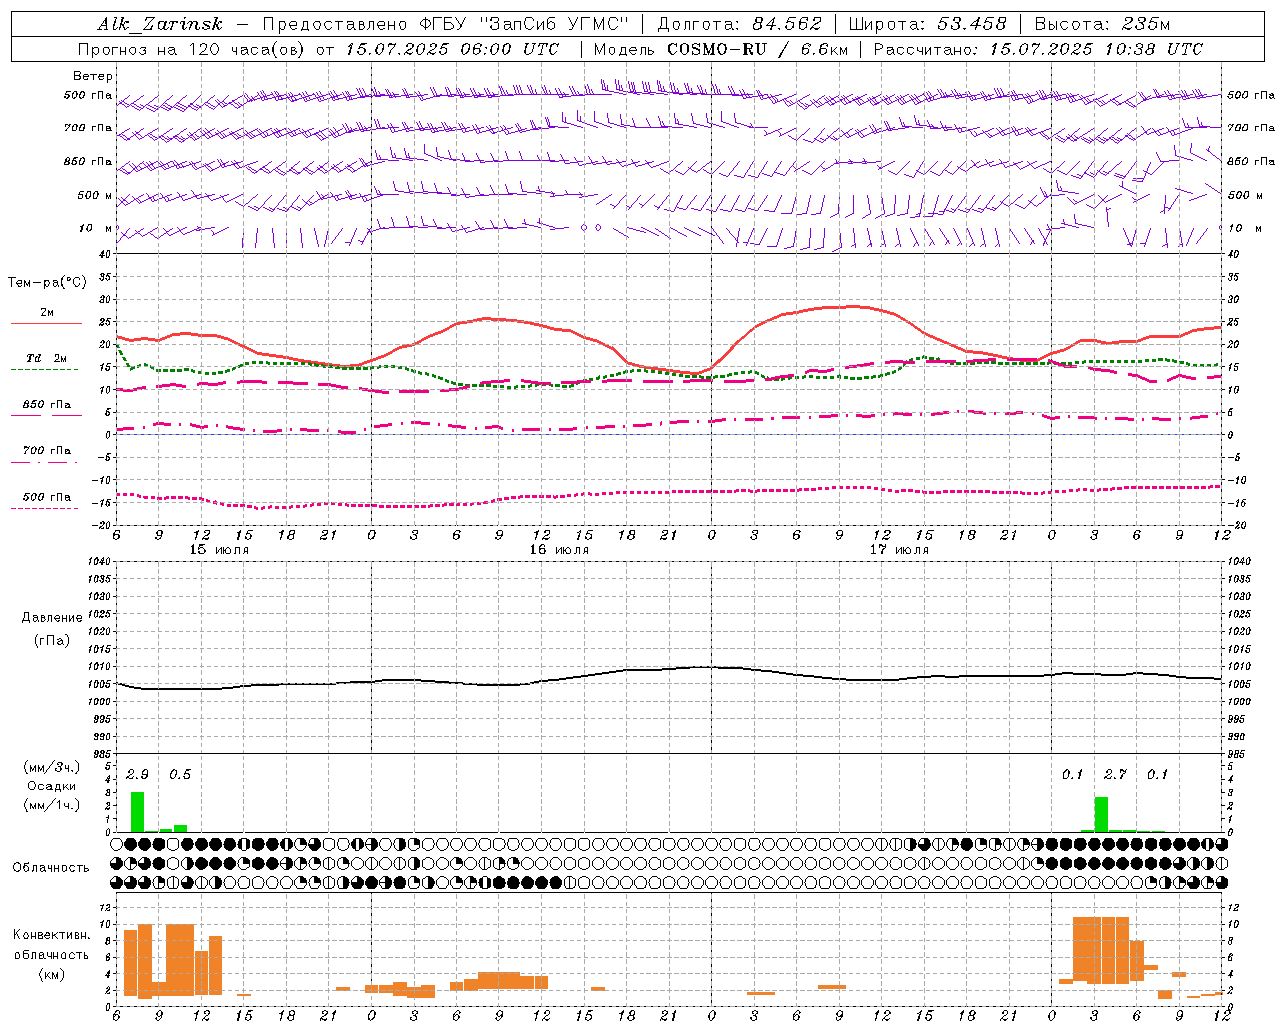Click the green precipitation bar under 2.9

138,812
